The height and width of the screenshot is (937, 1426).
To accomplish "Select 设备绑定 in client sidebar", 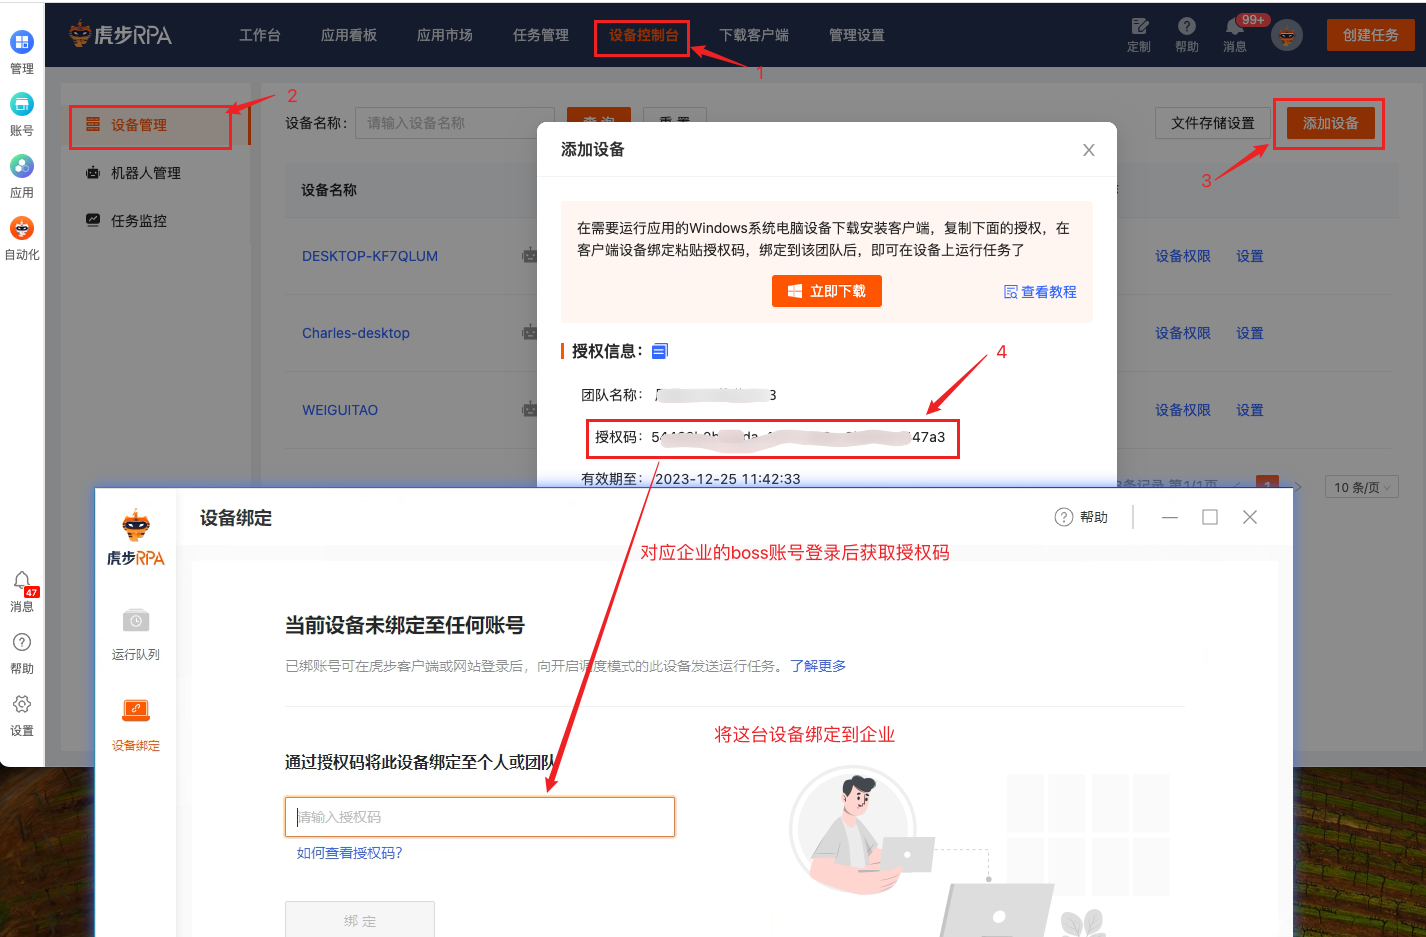I will click(x=136, y=725).
